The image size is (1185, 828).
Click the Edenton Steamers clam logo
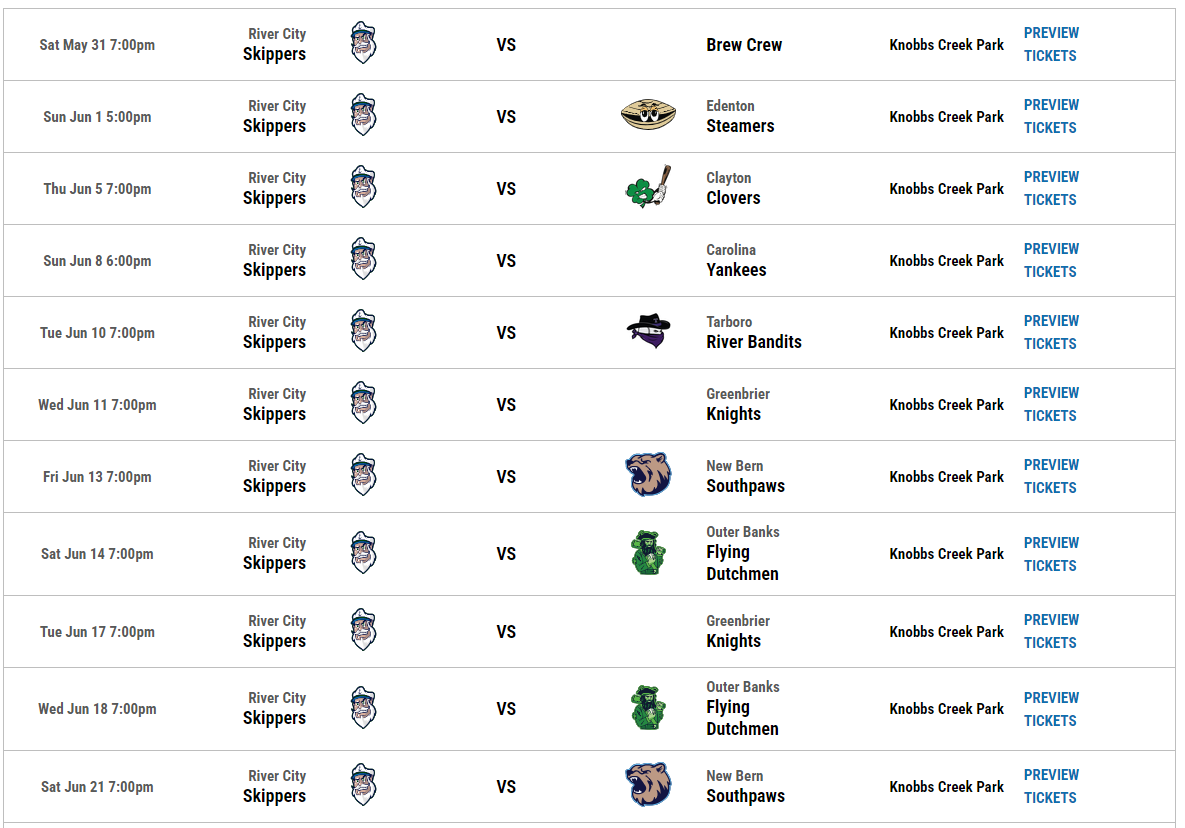click(648, 116)
